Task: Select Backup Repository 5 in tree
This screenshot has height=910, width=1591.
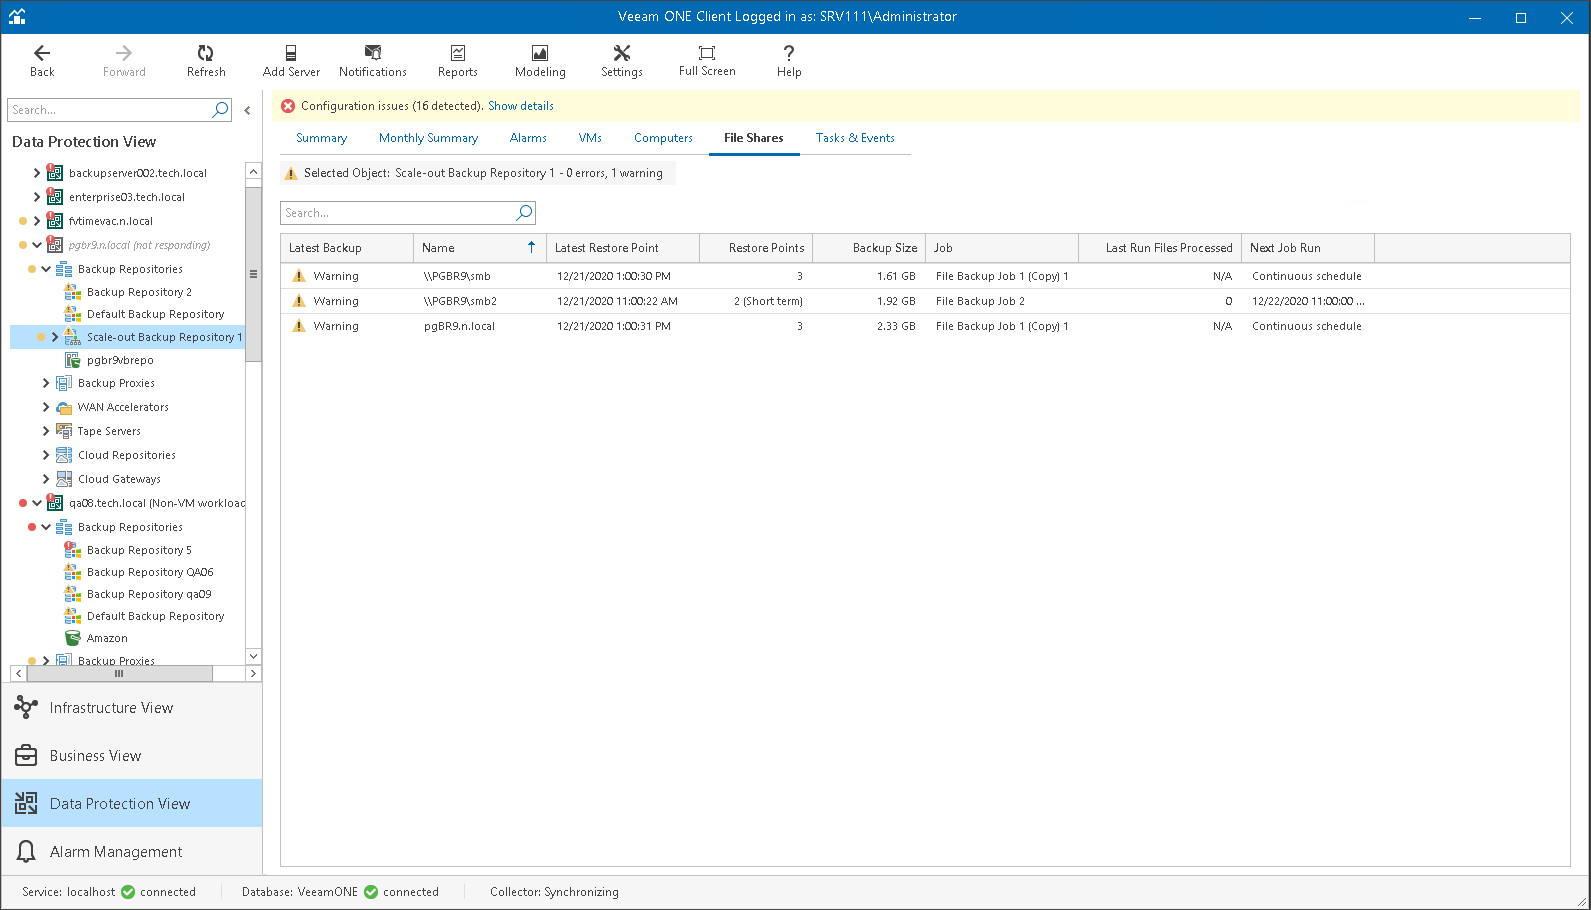Action: point(139,550)
